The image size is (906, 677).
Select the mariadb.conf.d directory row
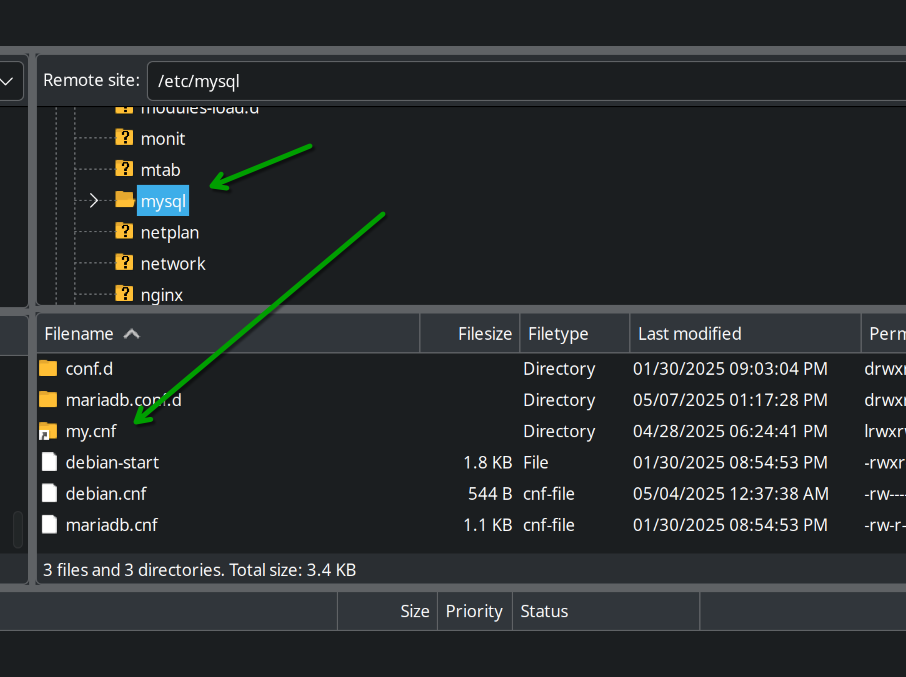coord(471,400)
